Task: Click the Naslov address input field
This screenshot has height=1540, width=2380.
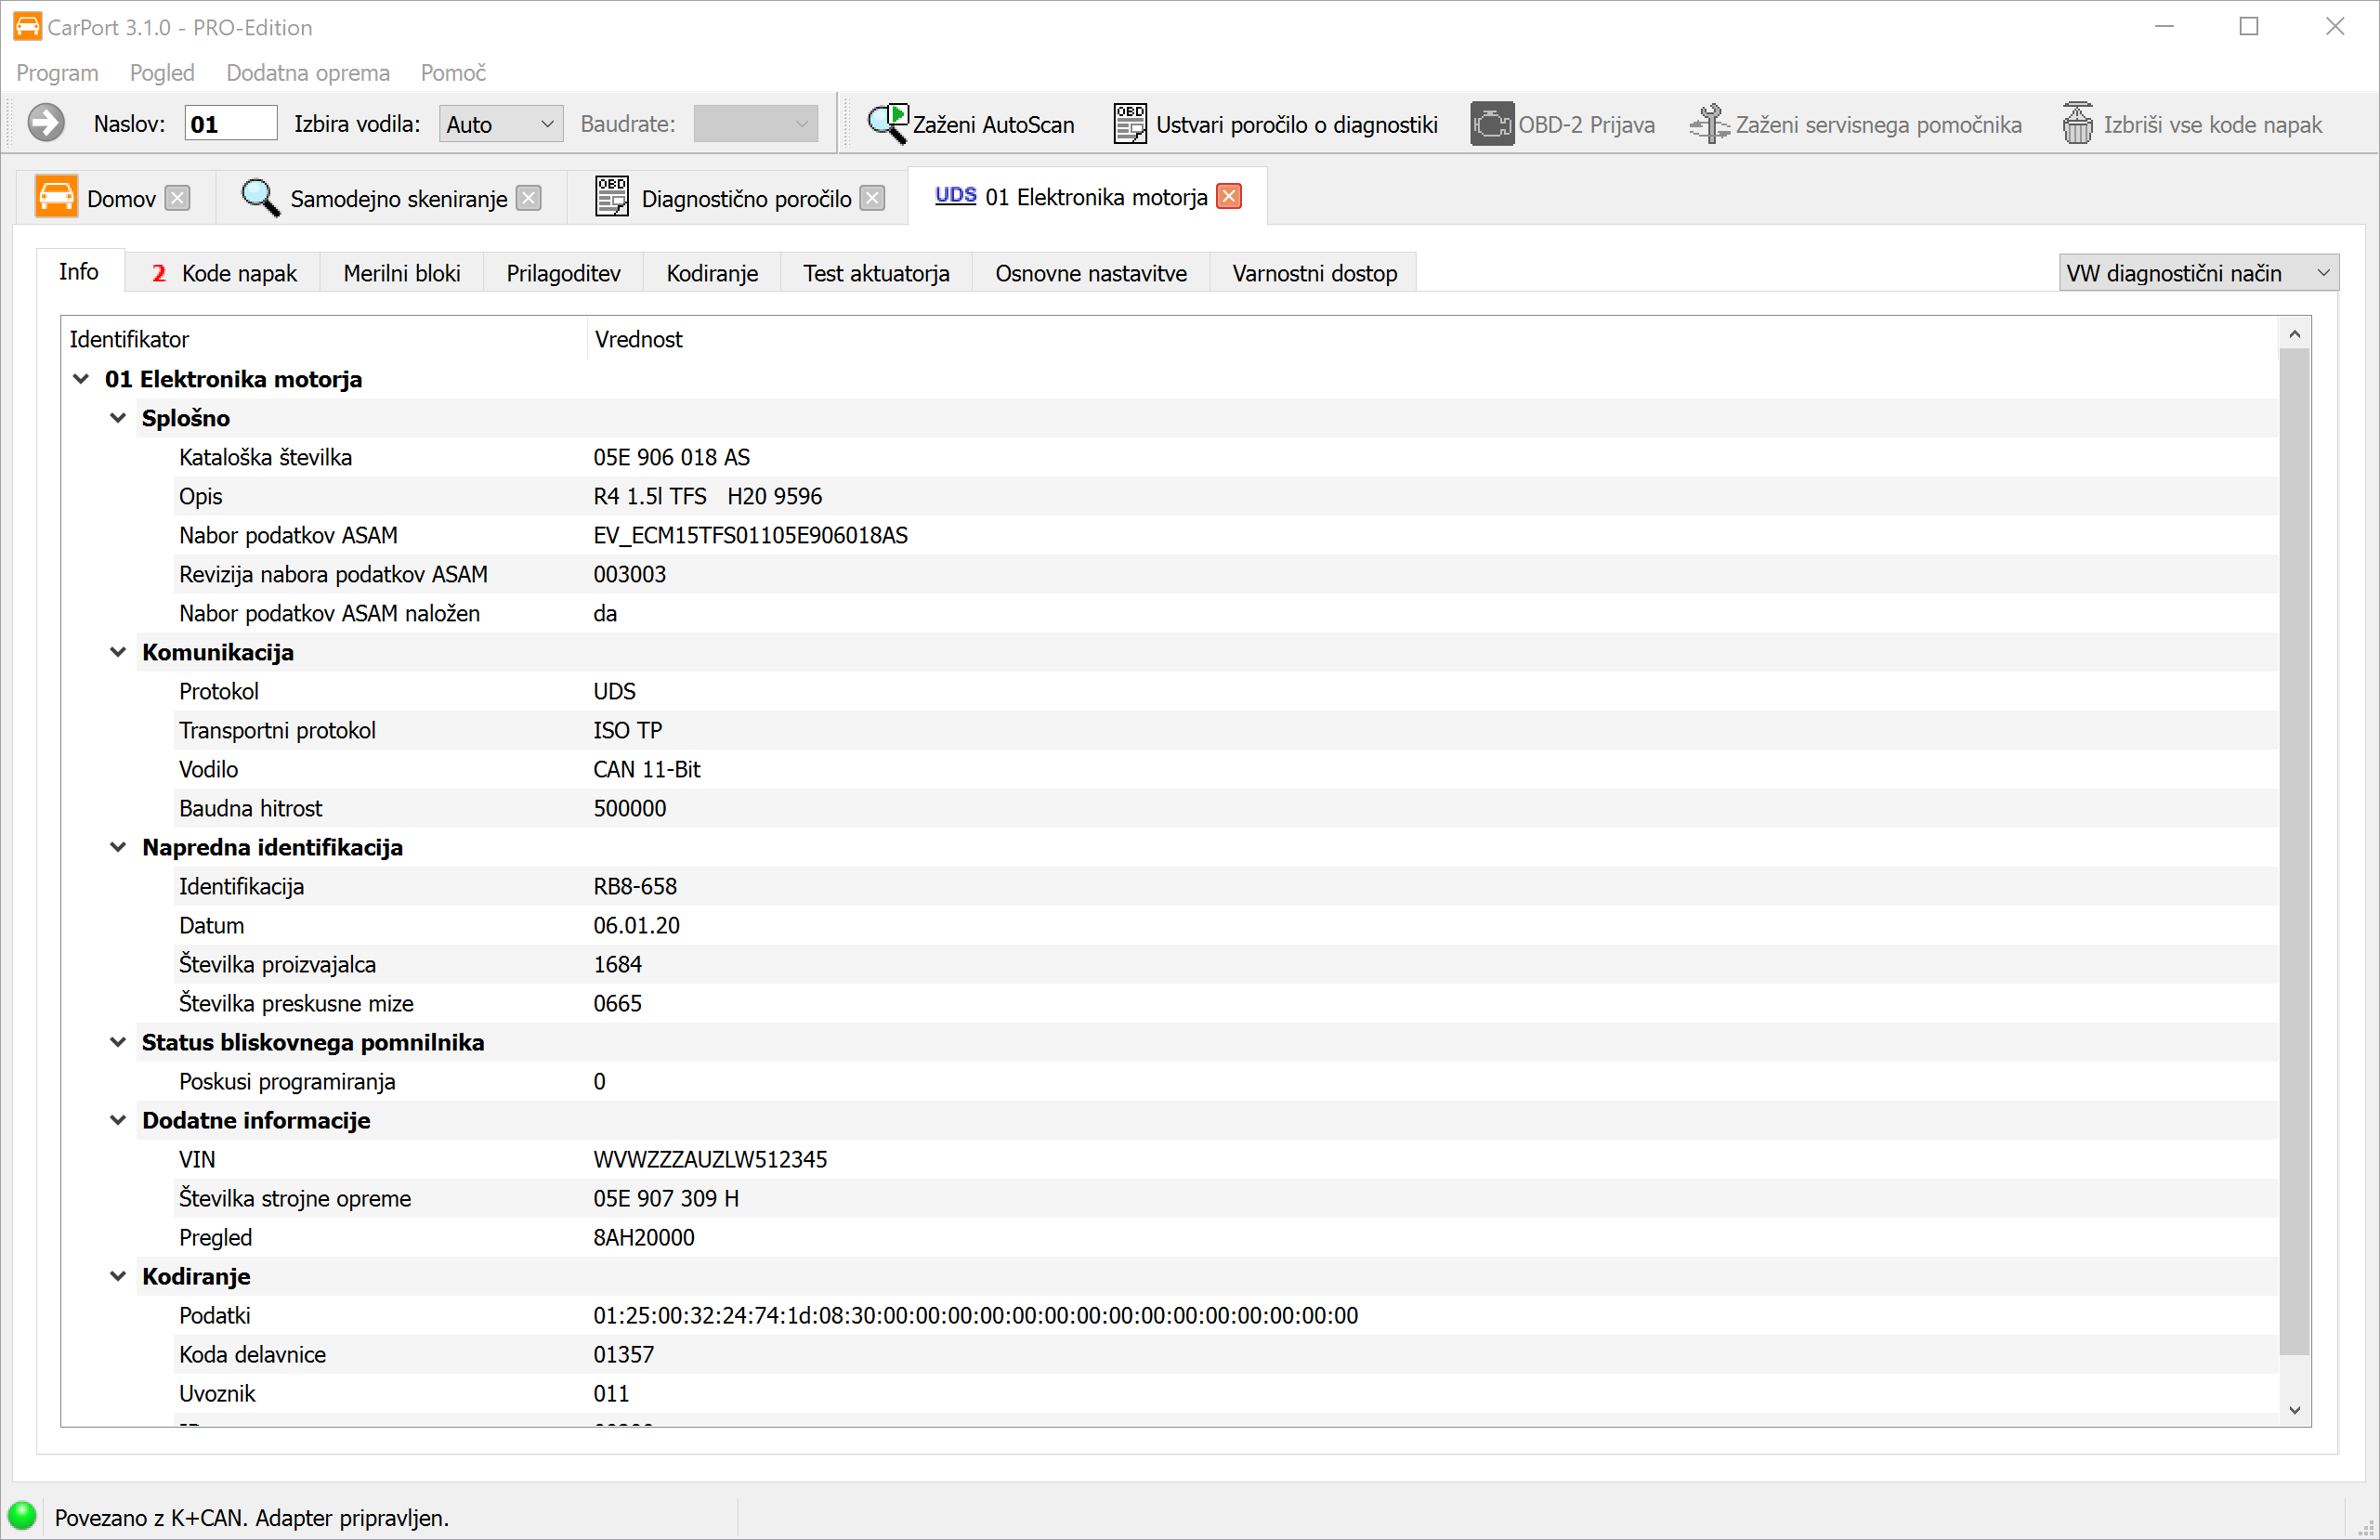Action: [230, 124]
